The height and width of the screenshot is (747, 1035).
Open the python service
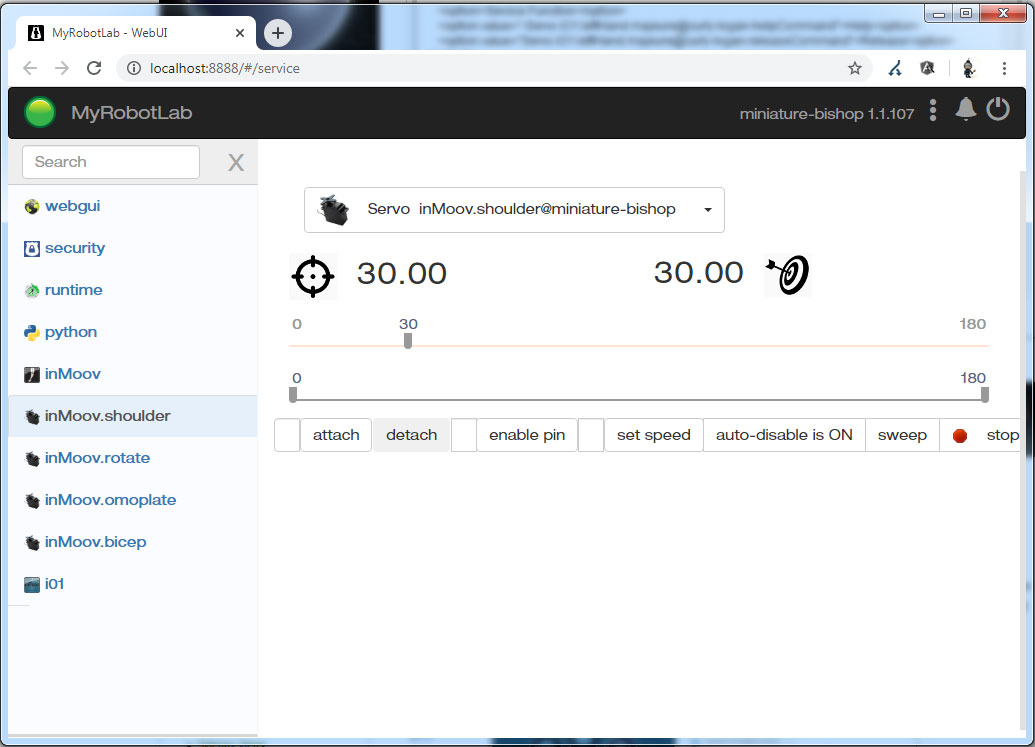point(71,332)
